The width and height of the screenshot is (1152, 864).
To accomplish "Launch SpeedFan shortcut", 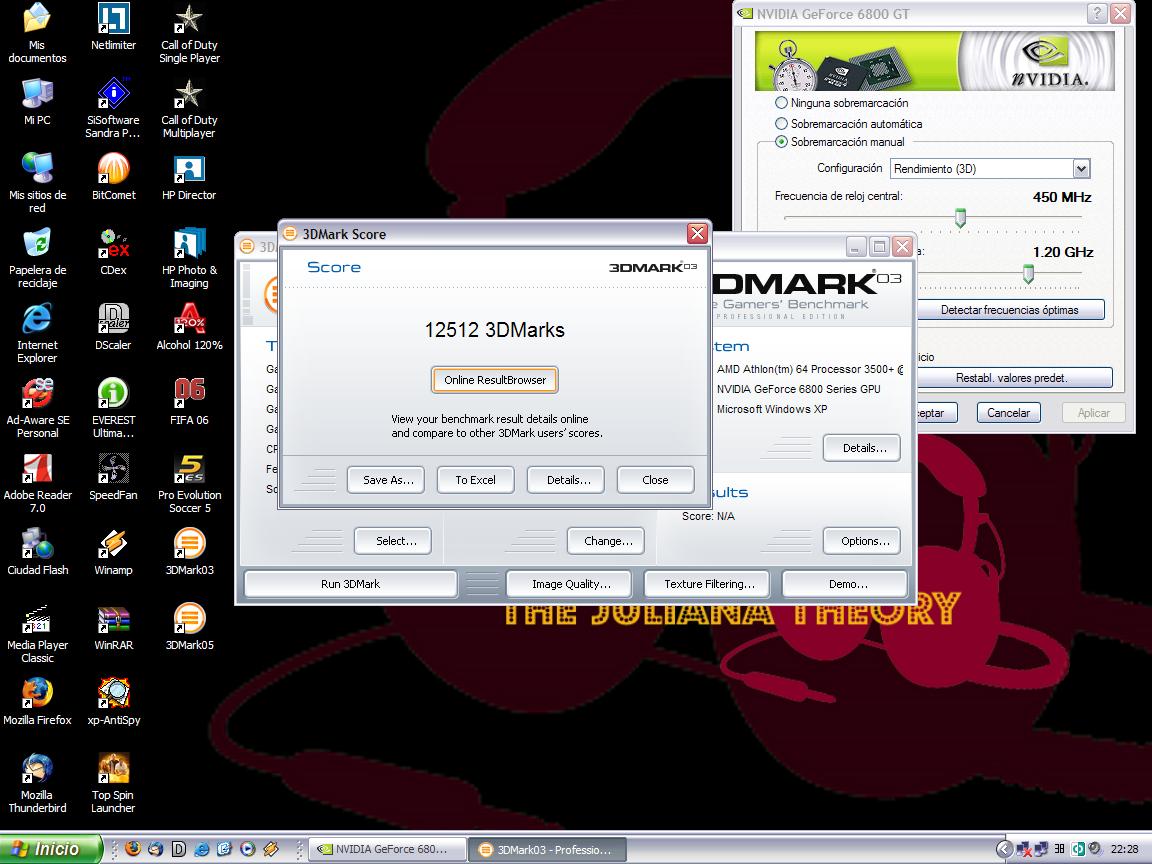I will point(113,477).
